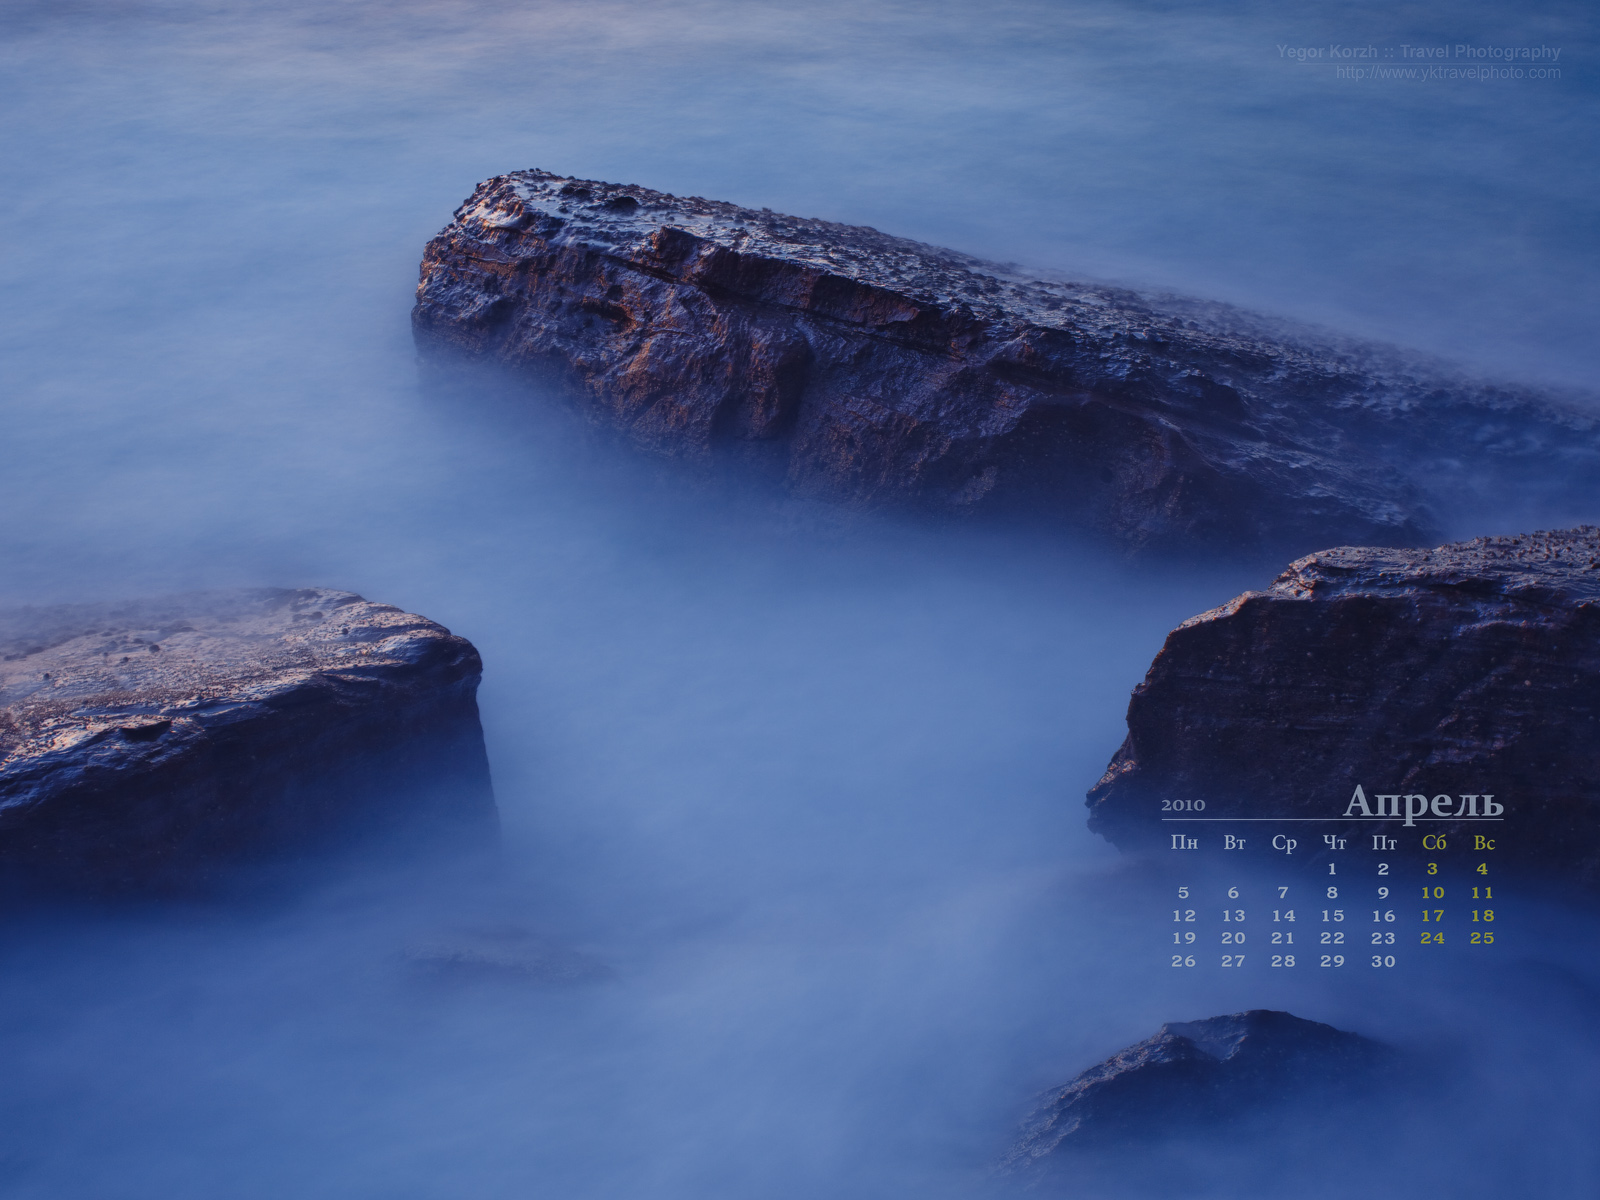The height and width of the screenshot is (1200, 1600).
Task: Pick date 9 in the calendar
Action: pyautogui.click(x=1383, y=892)
